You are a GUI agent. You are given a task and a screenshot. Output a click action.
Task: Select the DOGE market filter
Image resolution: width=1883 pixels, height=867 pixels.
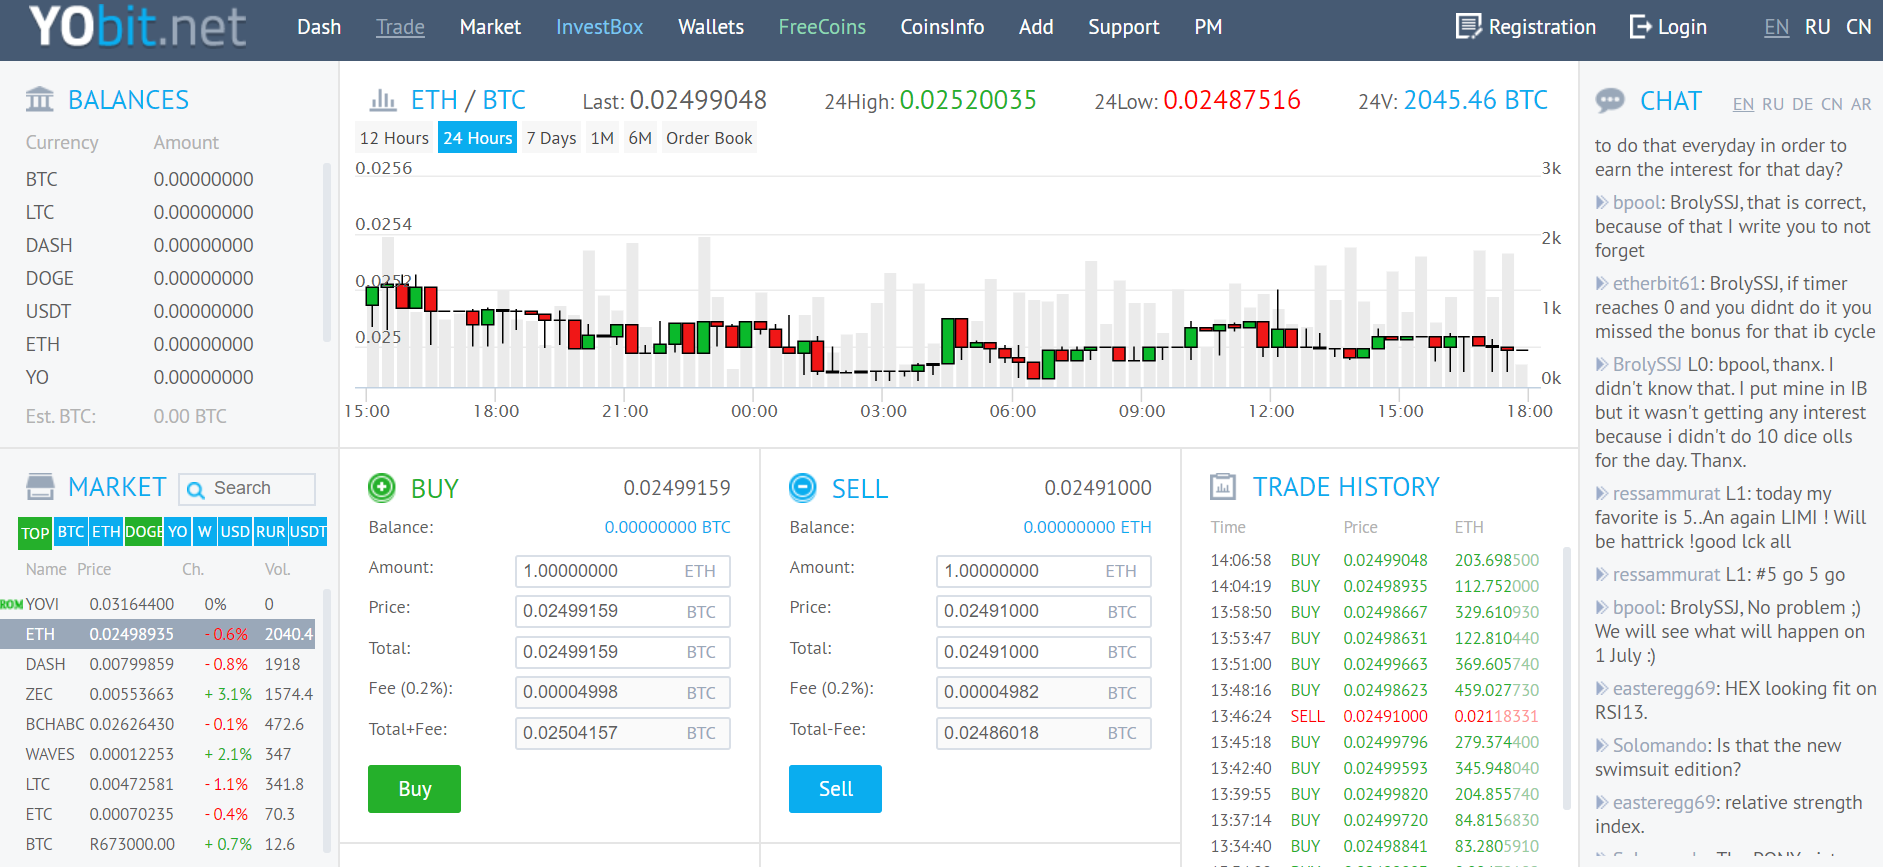click(x=144, y=532)
